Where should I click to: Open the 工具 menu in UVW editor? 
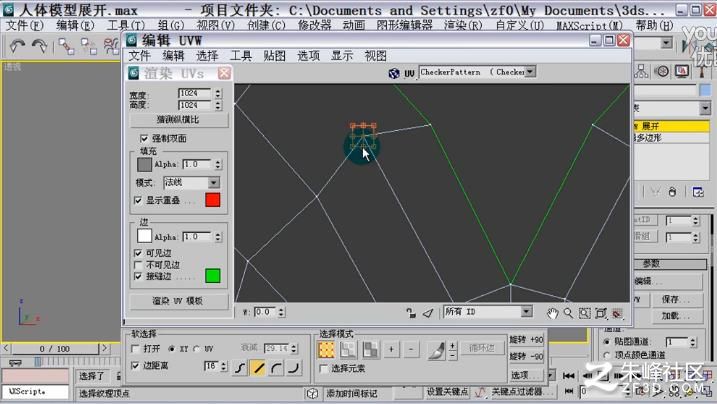(x=241, y=56)
